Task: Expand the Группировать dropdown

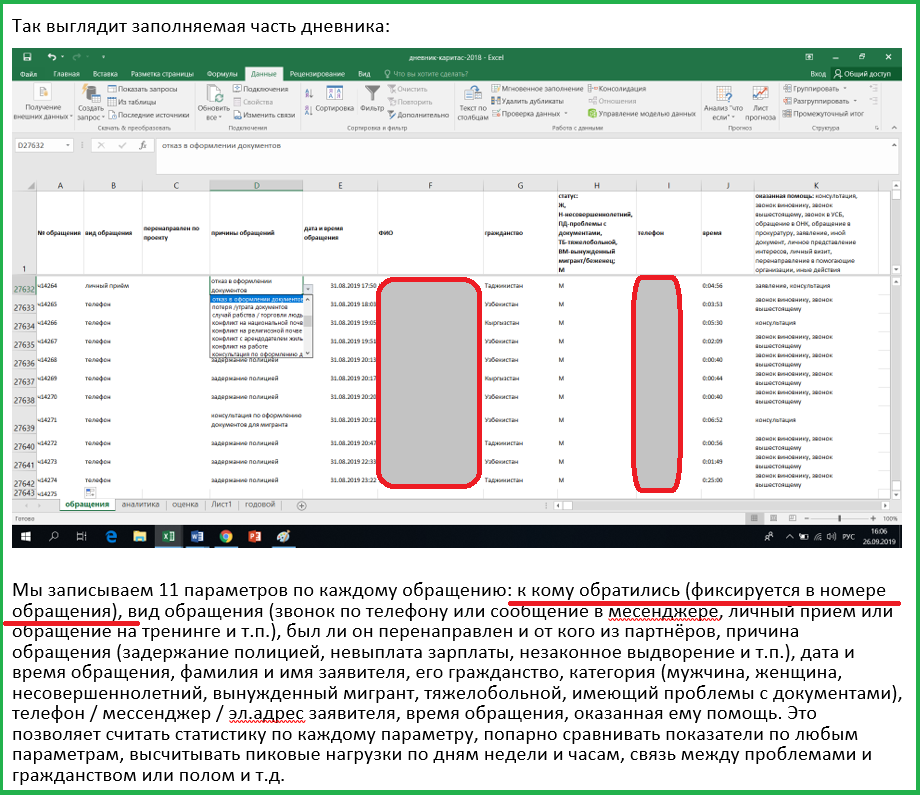Action: click(x=845, y=89)
